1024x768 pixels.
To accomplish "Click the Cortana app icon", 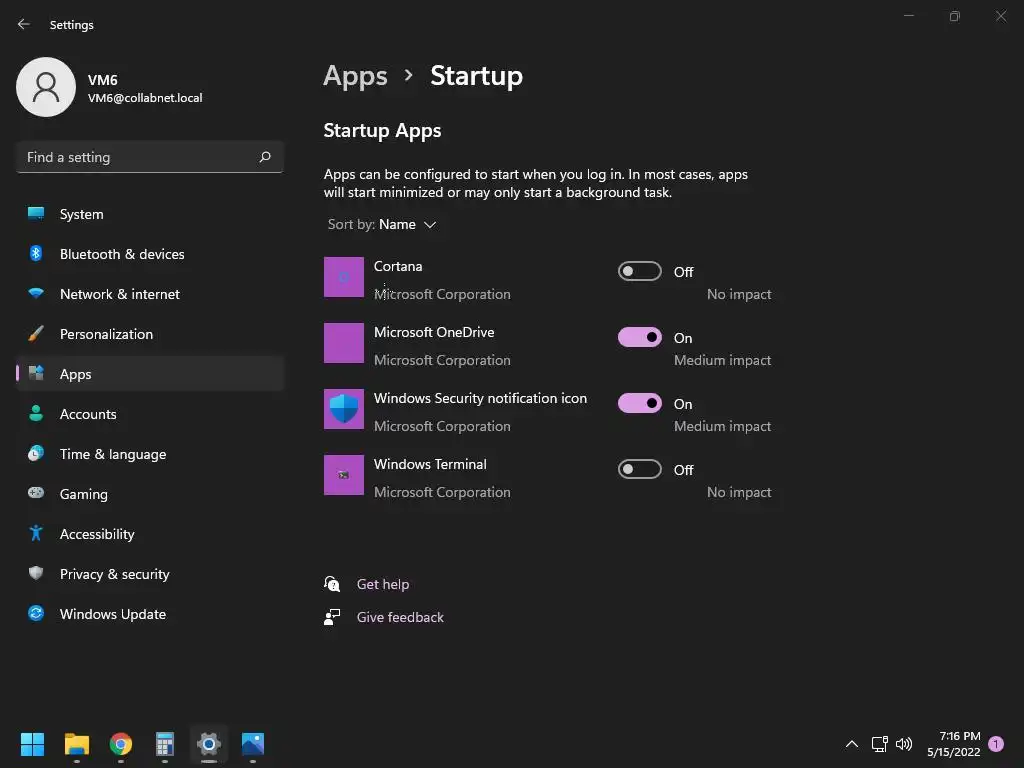I will (x=344, y=277).
